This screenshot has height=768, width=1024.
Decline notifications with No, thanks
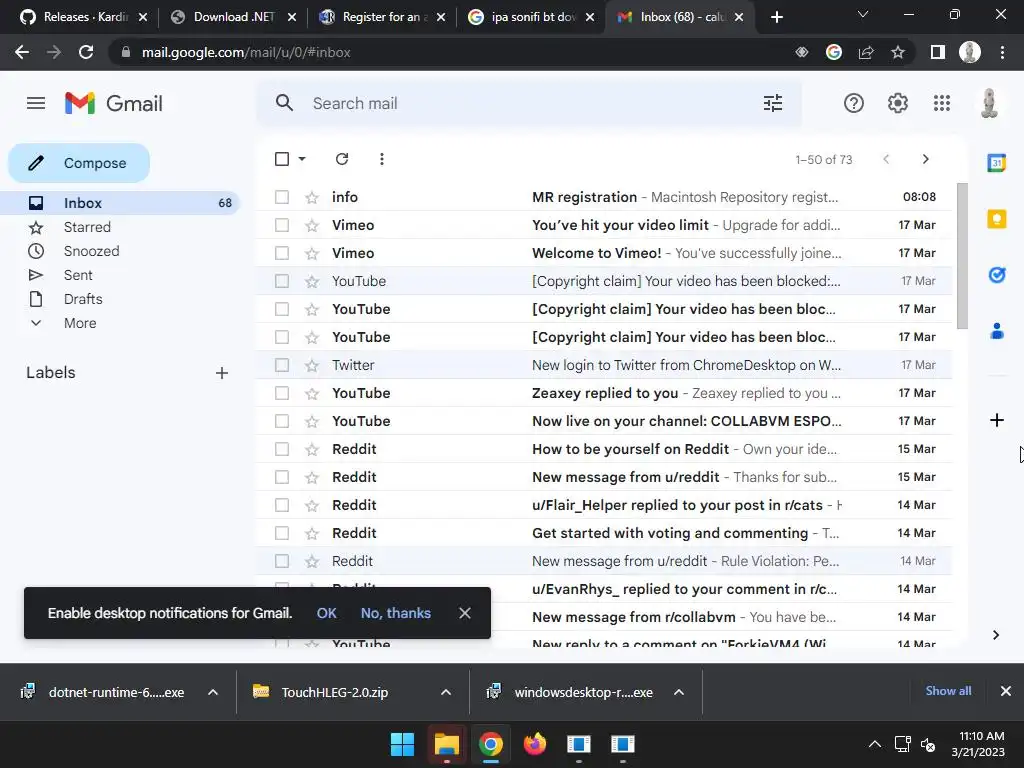(396, 613)
